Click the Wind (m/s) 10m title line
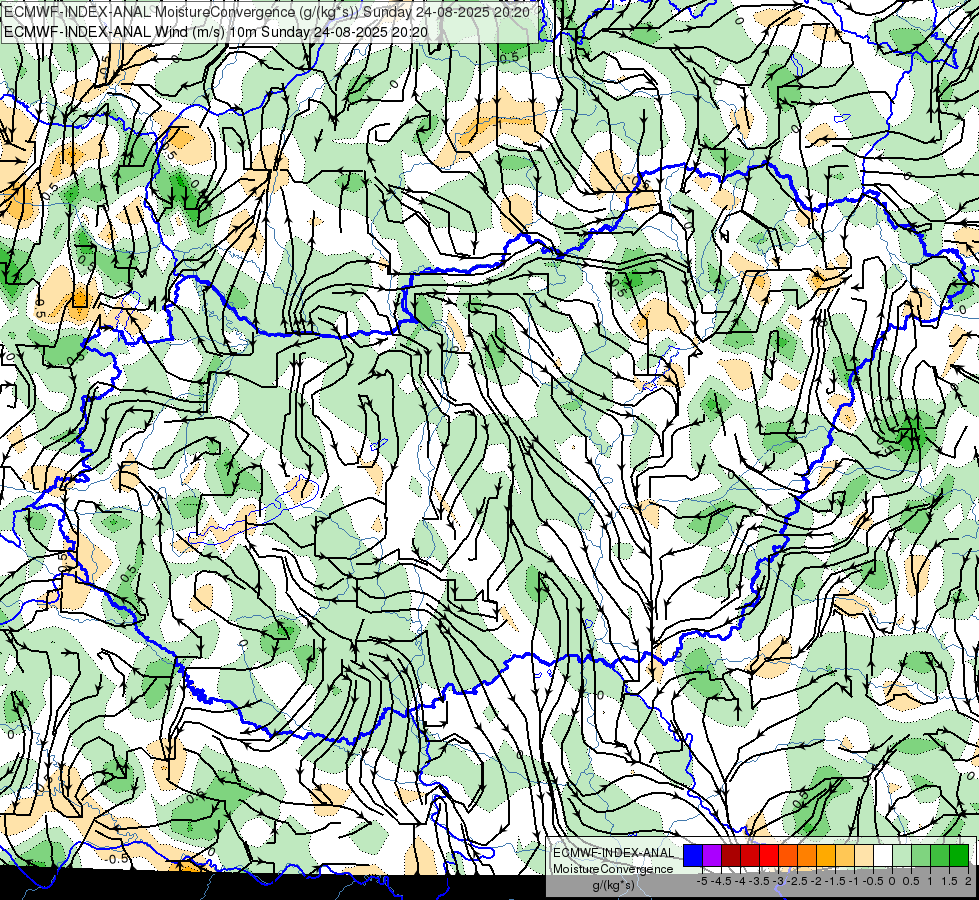 (x=216, y=31)
